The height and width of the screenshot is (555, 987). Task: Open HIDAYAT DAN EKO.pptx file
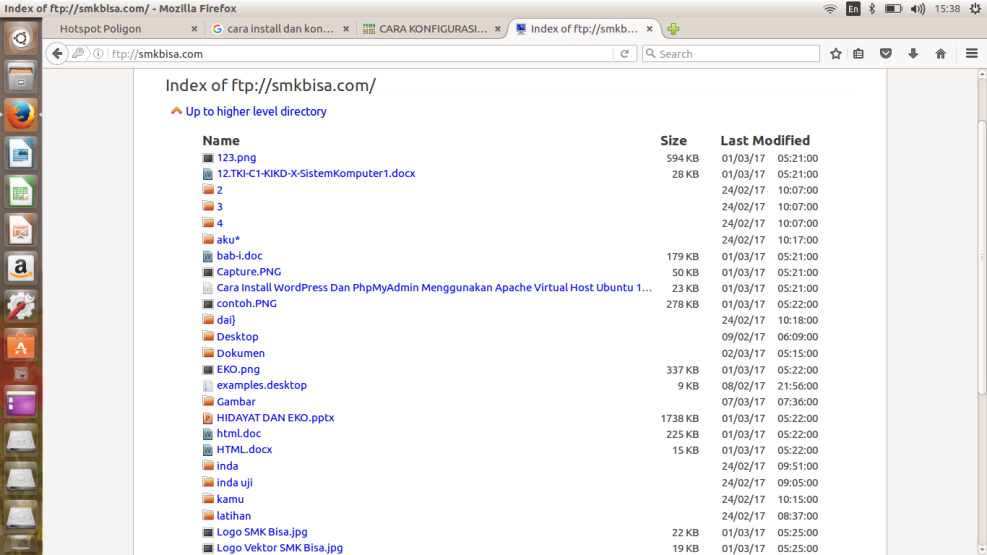click(x=275, y=418)
